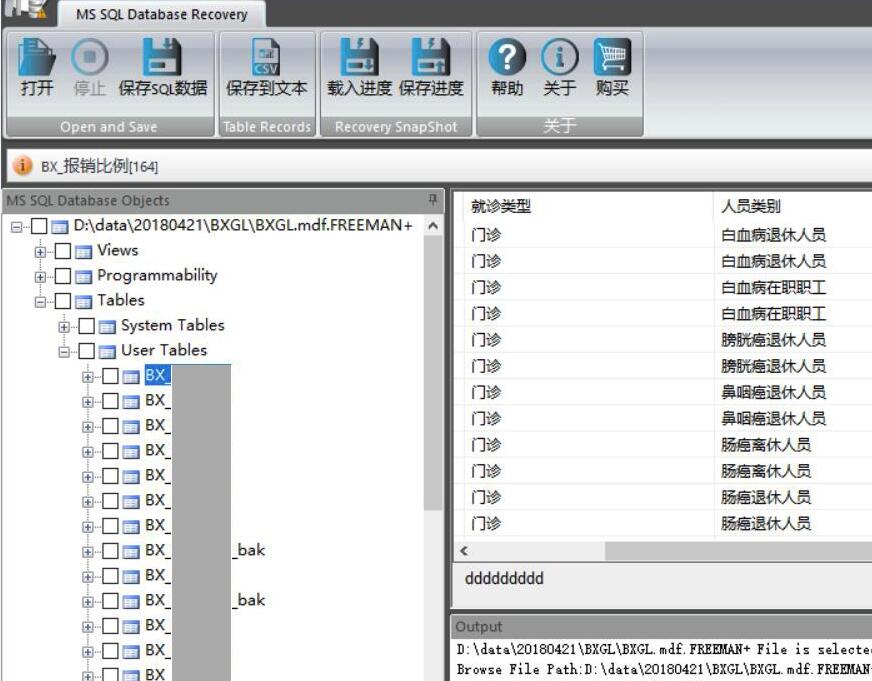The width and height of the screenshot is (872, 681).
Task: Click the 人员类别 column header
Action: pyautogui.click(x=750, y=207)
